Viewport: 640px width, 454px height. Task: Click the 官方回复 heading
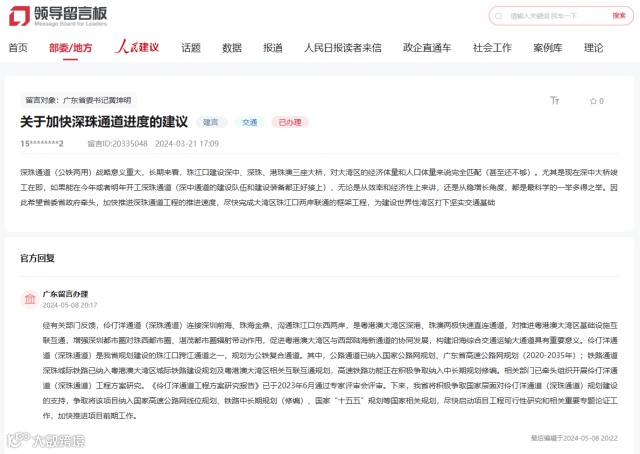(38, 258)
